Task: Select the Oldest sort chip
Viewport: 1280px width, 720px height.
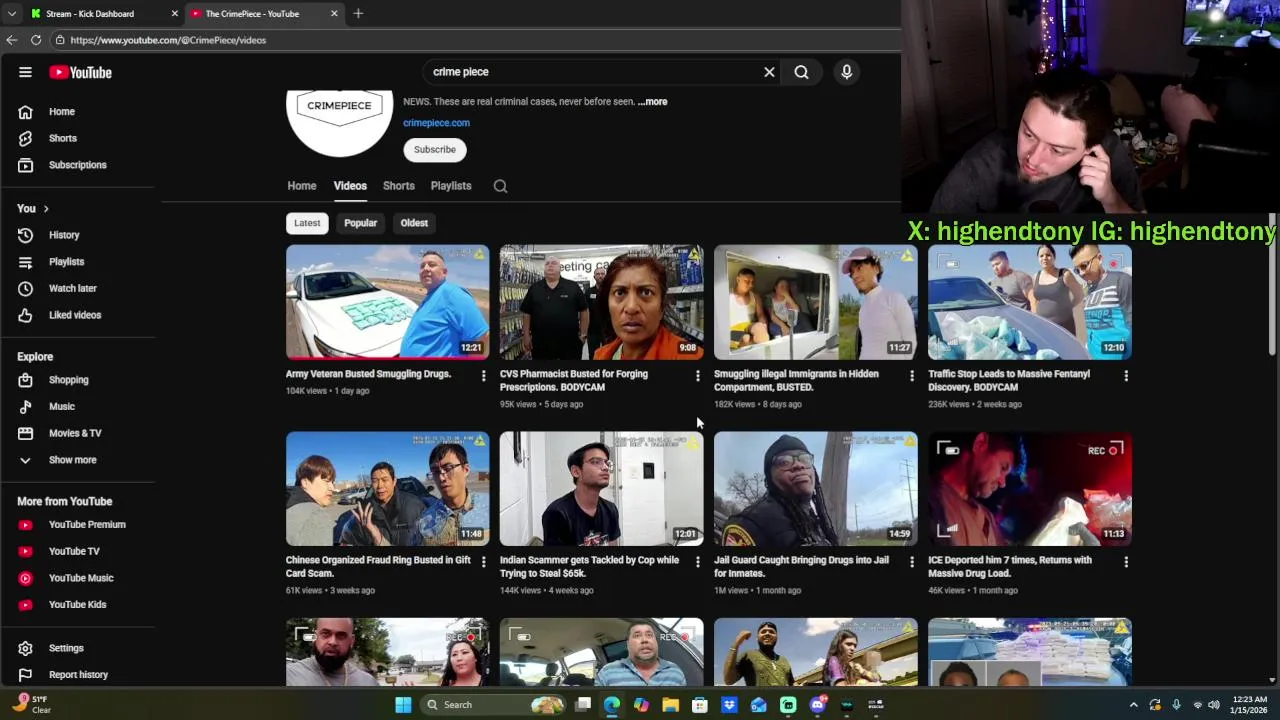Action: [x=414, y=223]
